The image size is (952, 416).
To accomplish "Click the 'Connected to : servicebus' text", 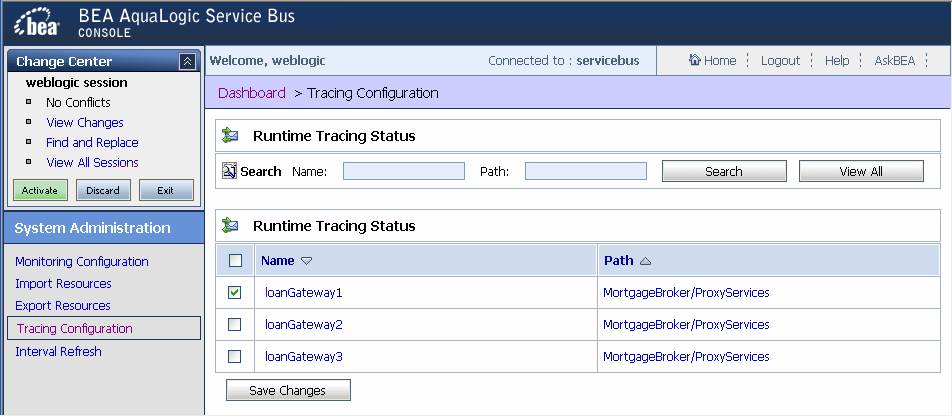I will [x=563, y=61].
